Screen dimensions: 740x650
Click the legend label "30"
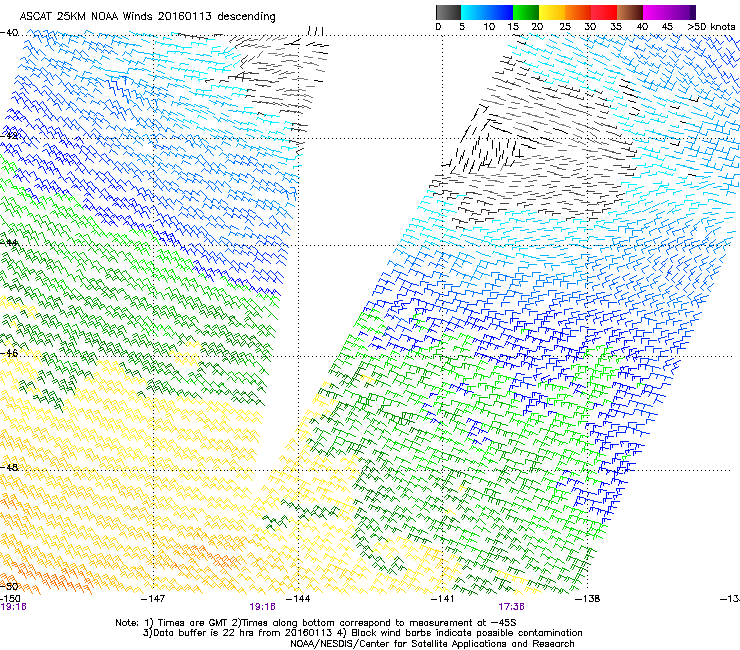coord(590,27)
